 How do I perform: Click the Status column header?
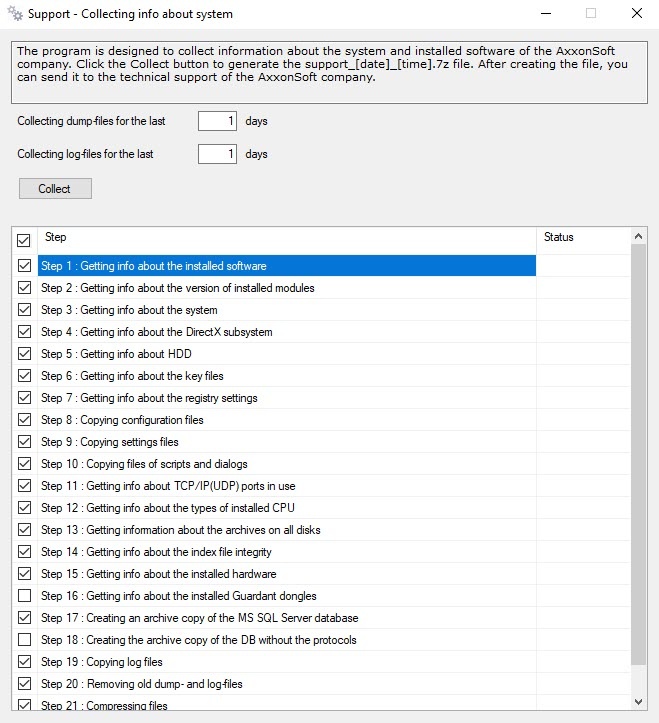582,238
